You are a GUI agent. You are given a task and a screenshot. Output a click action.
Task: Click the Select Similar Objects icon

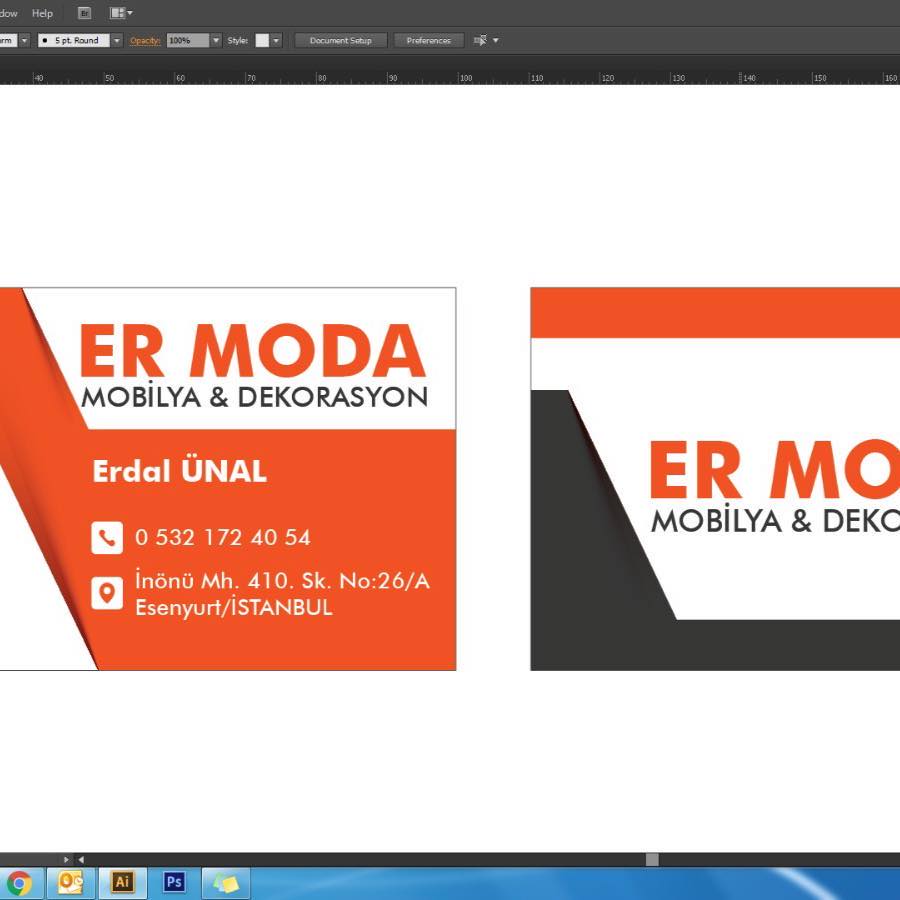point(480,40)
